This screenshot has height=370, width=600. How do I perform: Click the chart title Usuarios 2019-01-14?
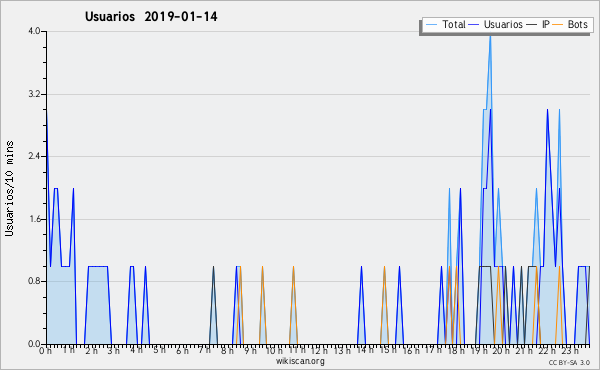click(151, 16)
